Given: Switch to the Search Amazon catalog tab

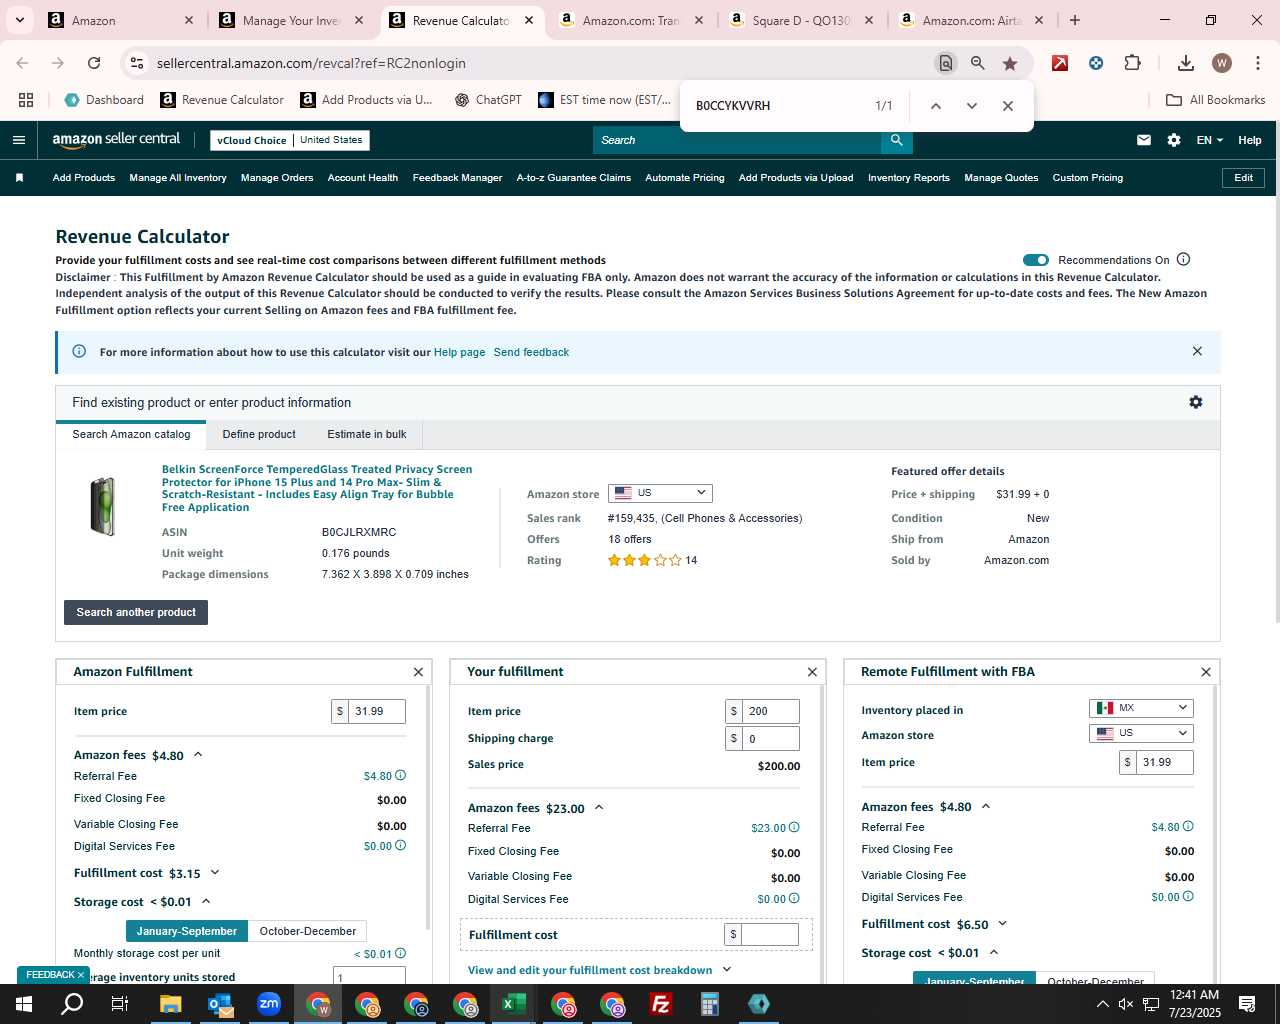Looking at the screenshot, I should 131,434.
